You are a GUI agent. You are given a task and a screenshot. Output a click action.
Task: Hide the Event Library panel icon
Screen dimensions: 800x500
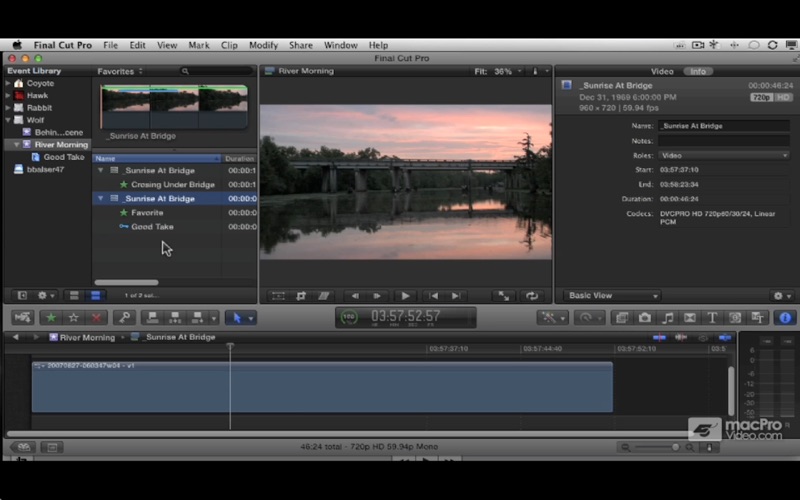pos(22,295)
